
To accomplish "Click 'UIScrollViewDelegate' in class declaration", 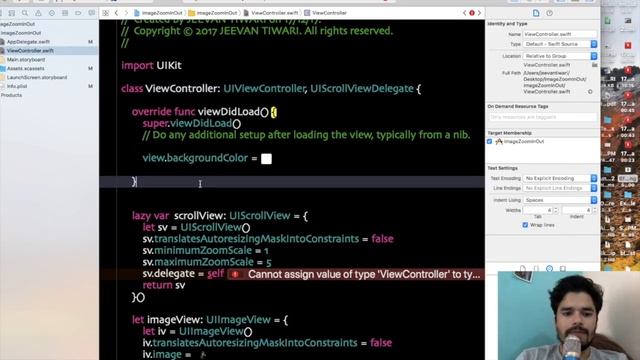I will coord(362,89).
